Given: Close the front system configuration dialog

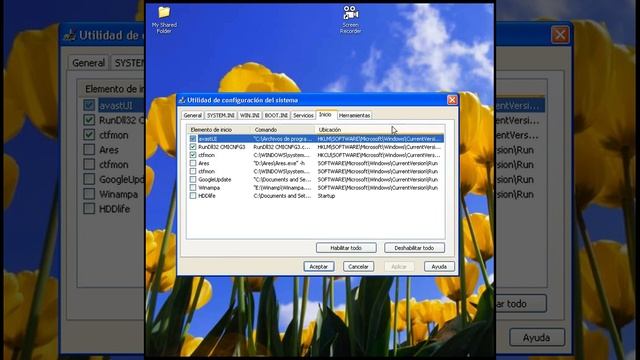Looking at the screenshot, I should click(452, 100).
